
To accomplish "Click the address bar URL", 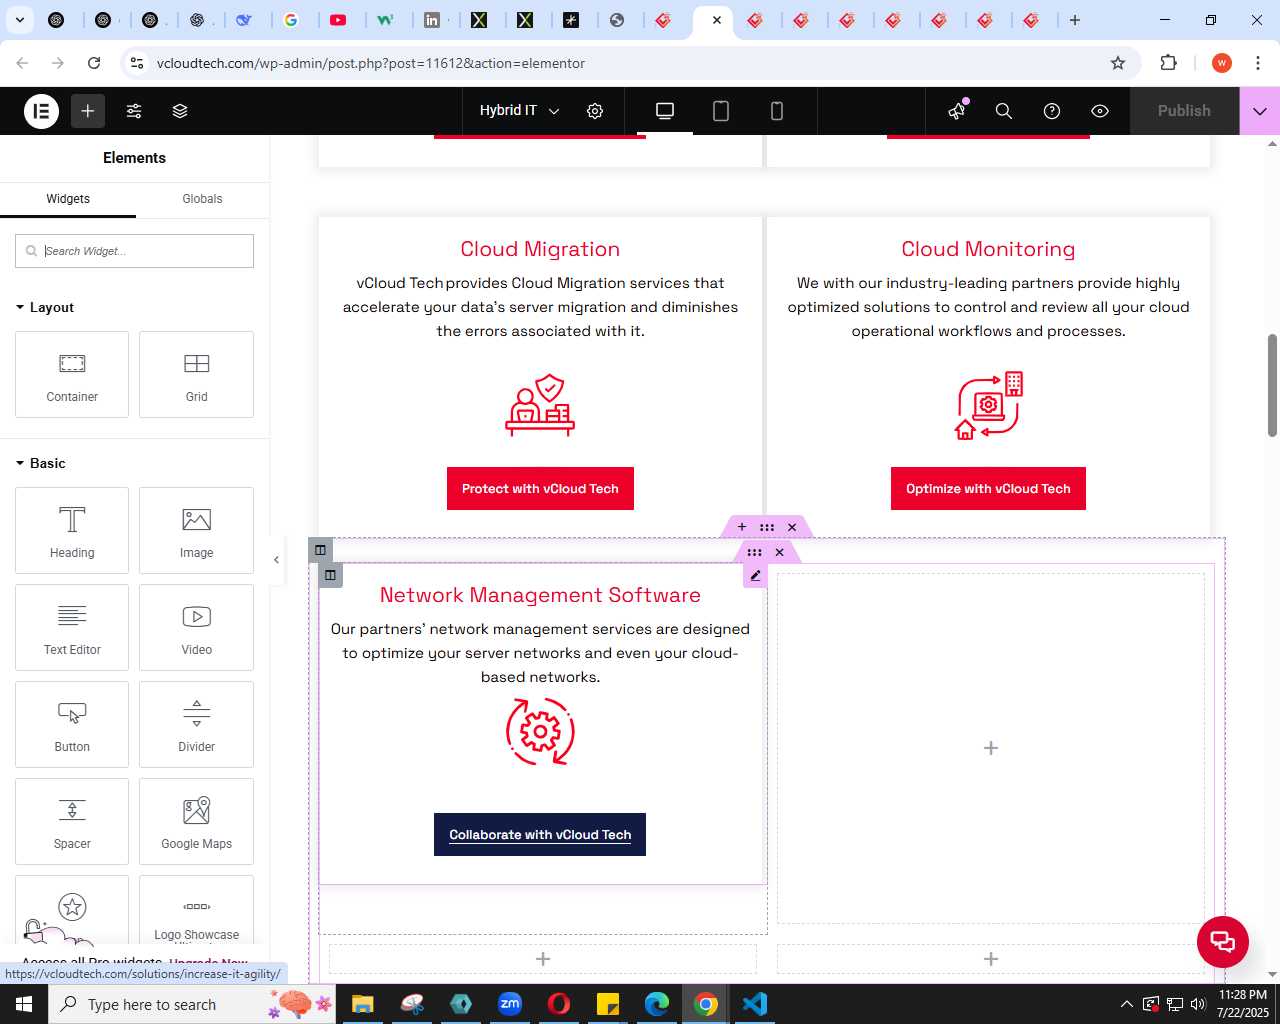I will [371, 63].
